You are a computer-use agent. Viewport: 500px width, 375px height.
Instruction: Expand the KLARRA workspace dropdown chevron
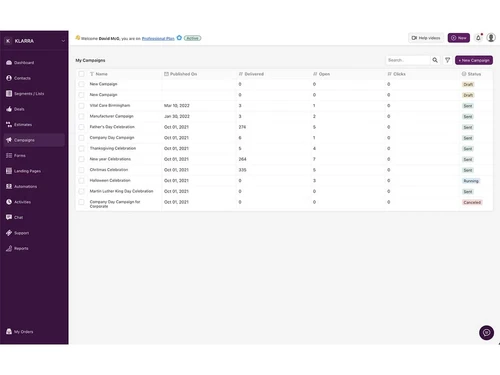[63, 41]
